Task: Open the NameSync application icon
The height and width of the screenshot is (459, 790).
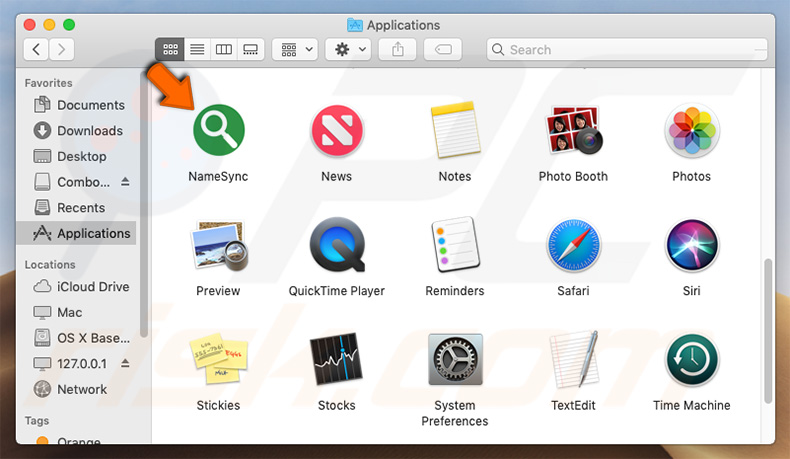Action: pyautogui.click(x=219, y=130)
